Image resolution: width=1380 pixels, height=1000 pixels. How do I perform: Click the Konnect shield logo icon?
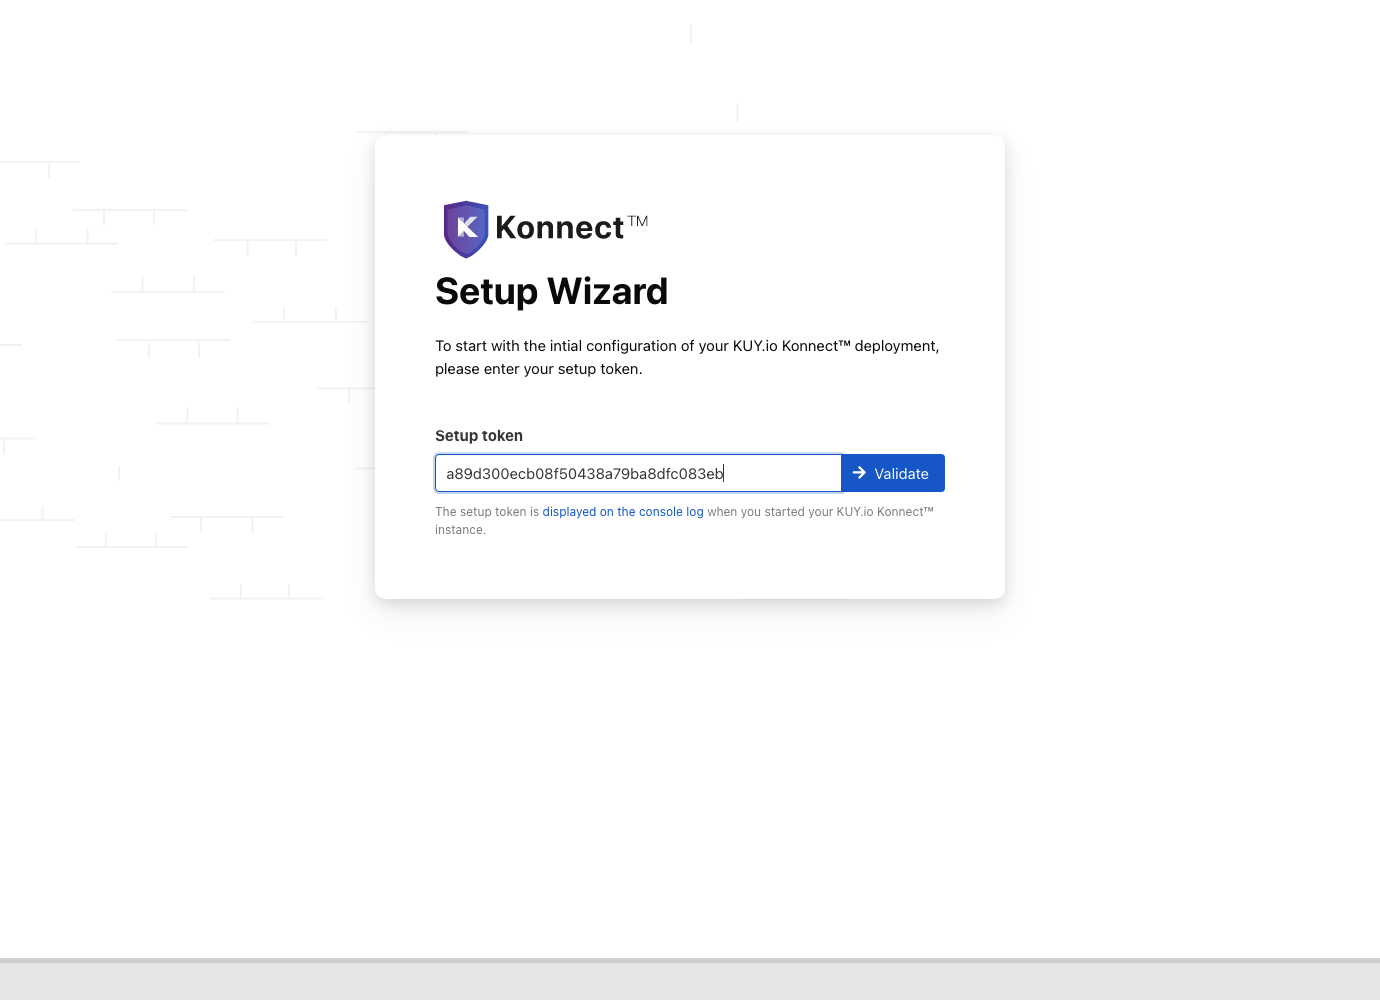pyautogui.click(x=466, y=229)
